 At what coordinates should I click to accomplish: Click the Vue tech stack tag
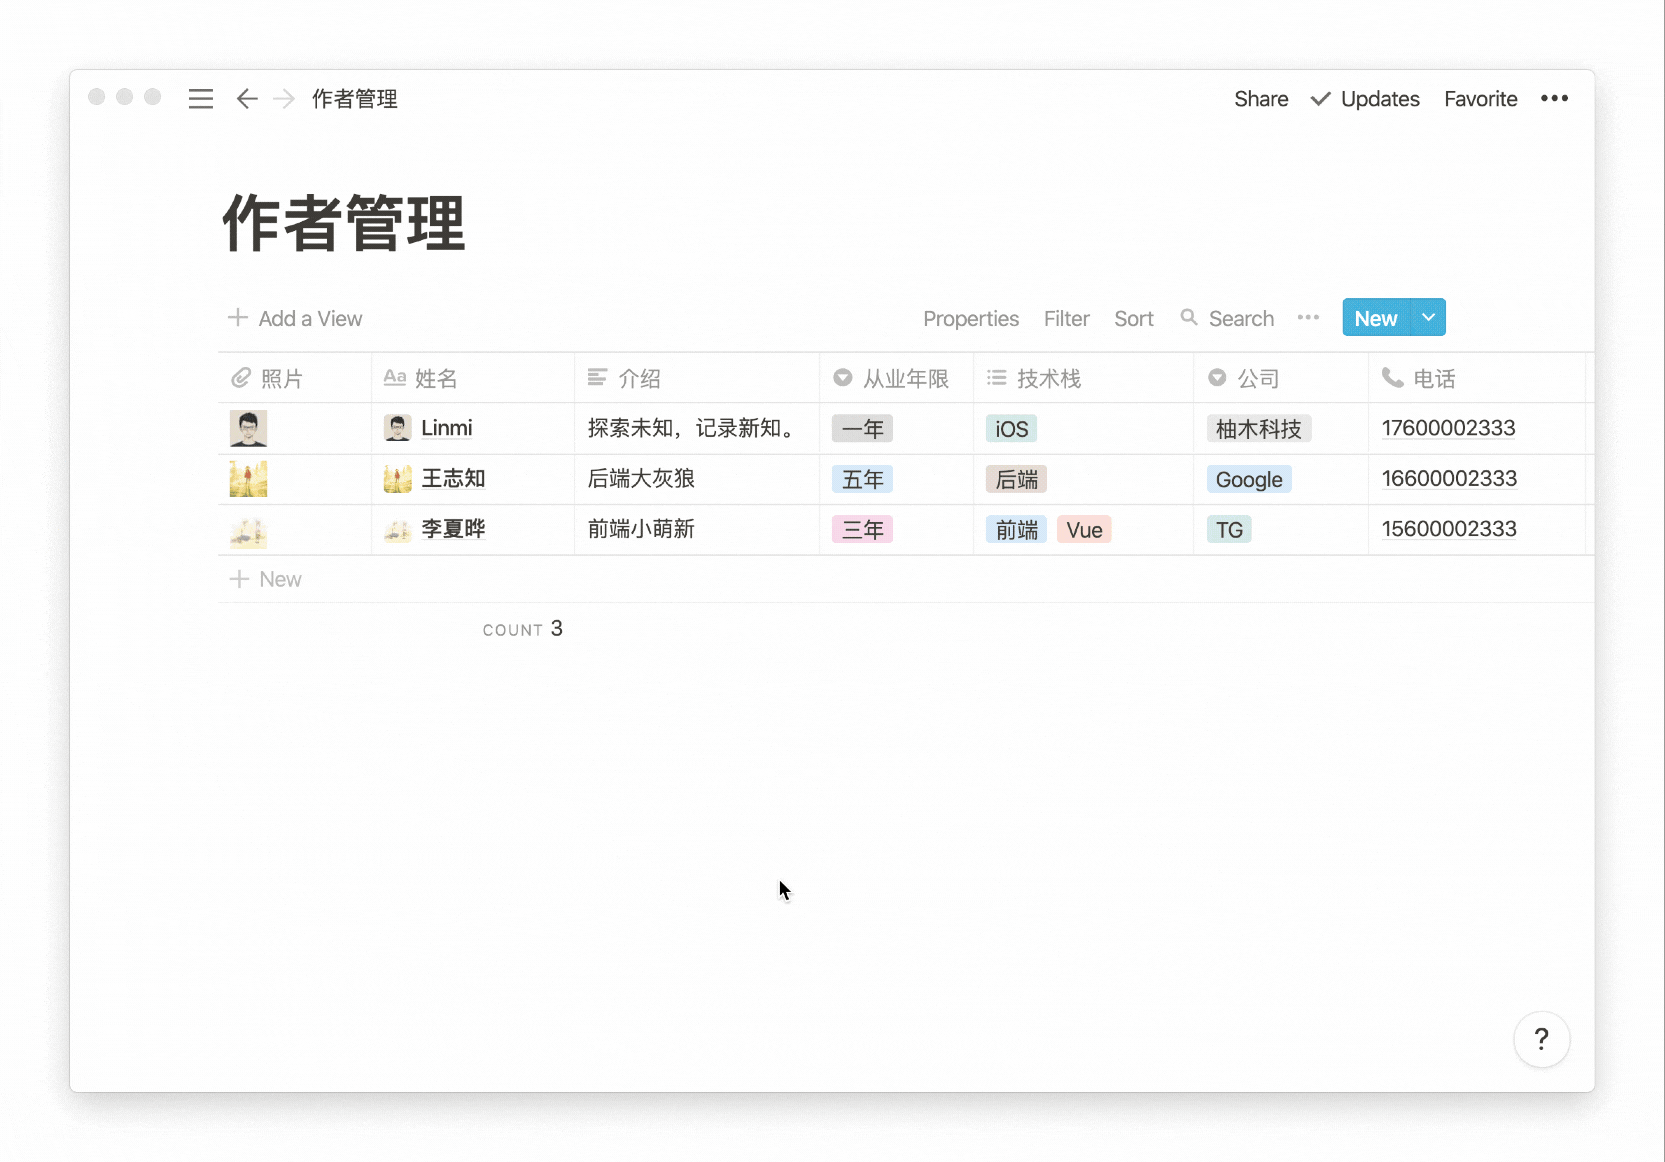[1084, 529]
